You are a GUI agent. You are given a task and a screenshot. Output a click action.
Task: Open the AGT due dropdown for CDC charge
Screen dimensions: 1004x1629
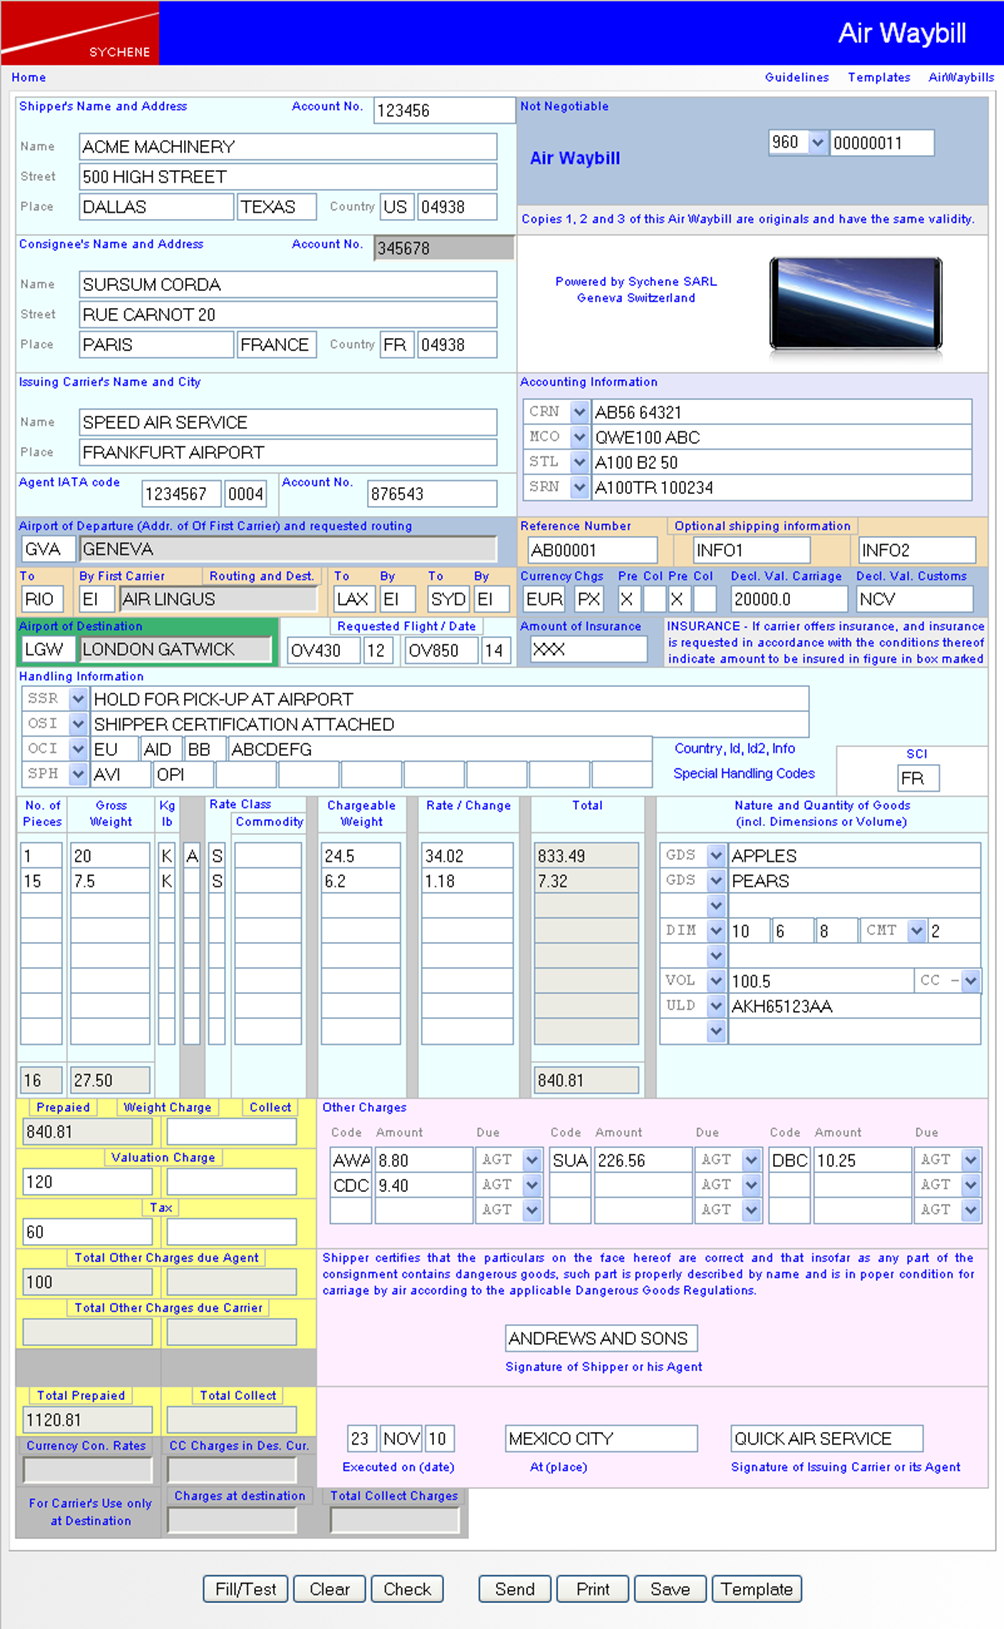point(532,1184)
